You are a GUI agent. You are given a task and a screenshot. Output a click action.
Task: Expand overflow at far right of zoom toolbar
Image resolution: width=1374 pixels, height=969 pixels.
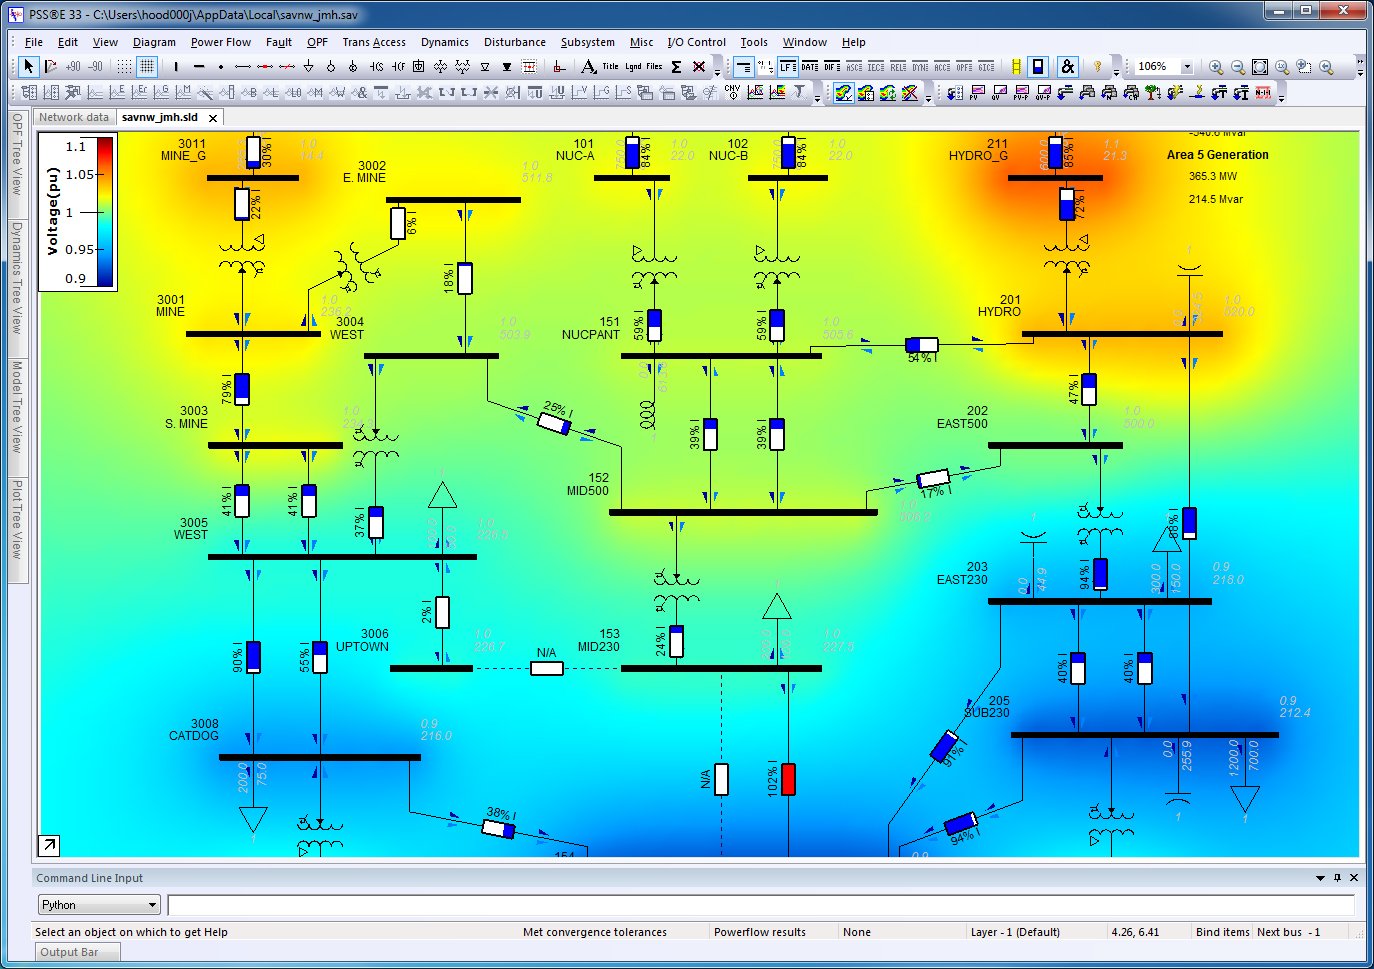(1360, 67)
